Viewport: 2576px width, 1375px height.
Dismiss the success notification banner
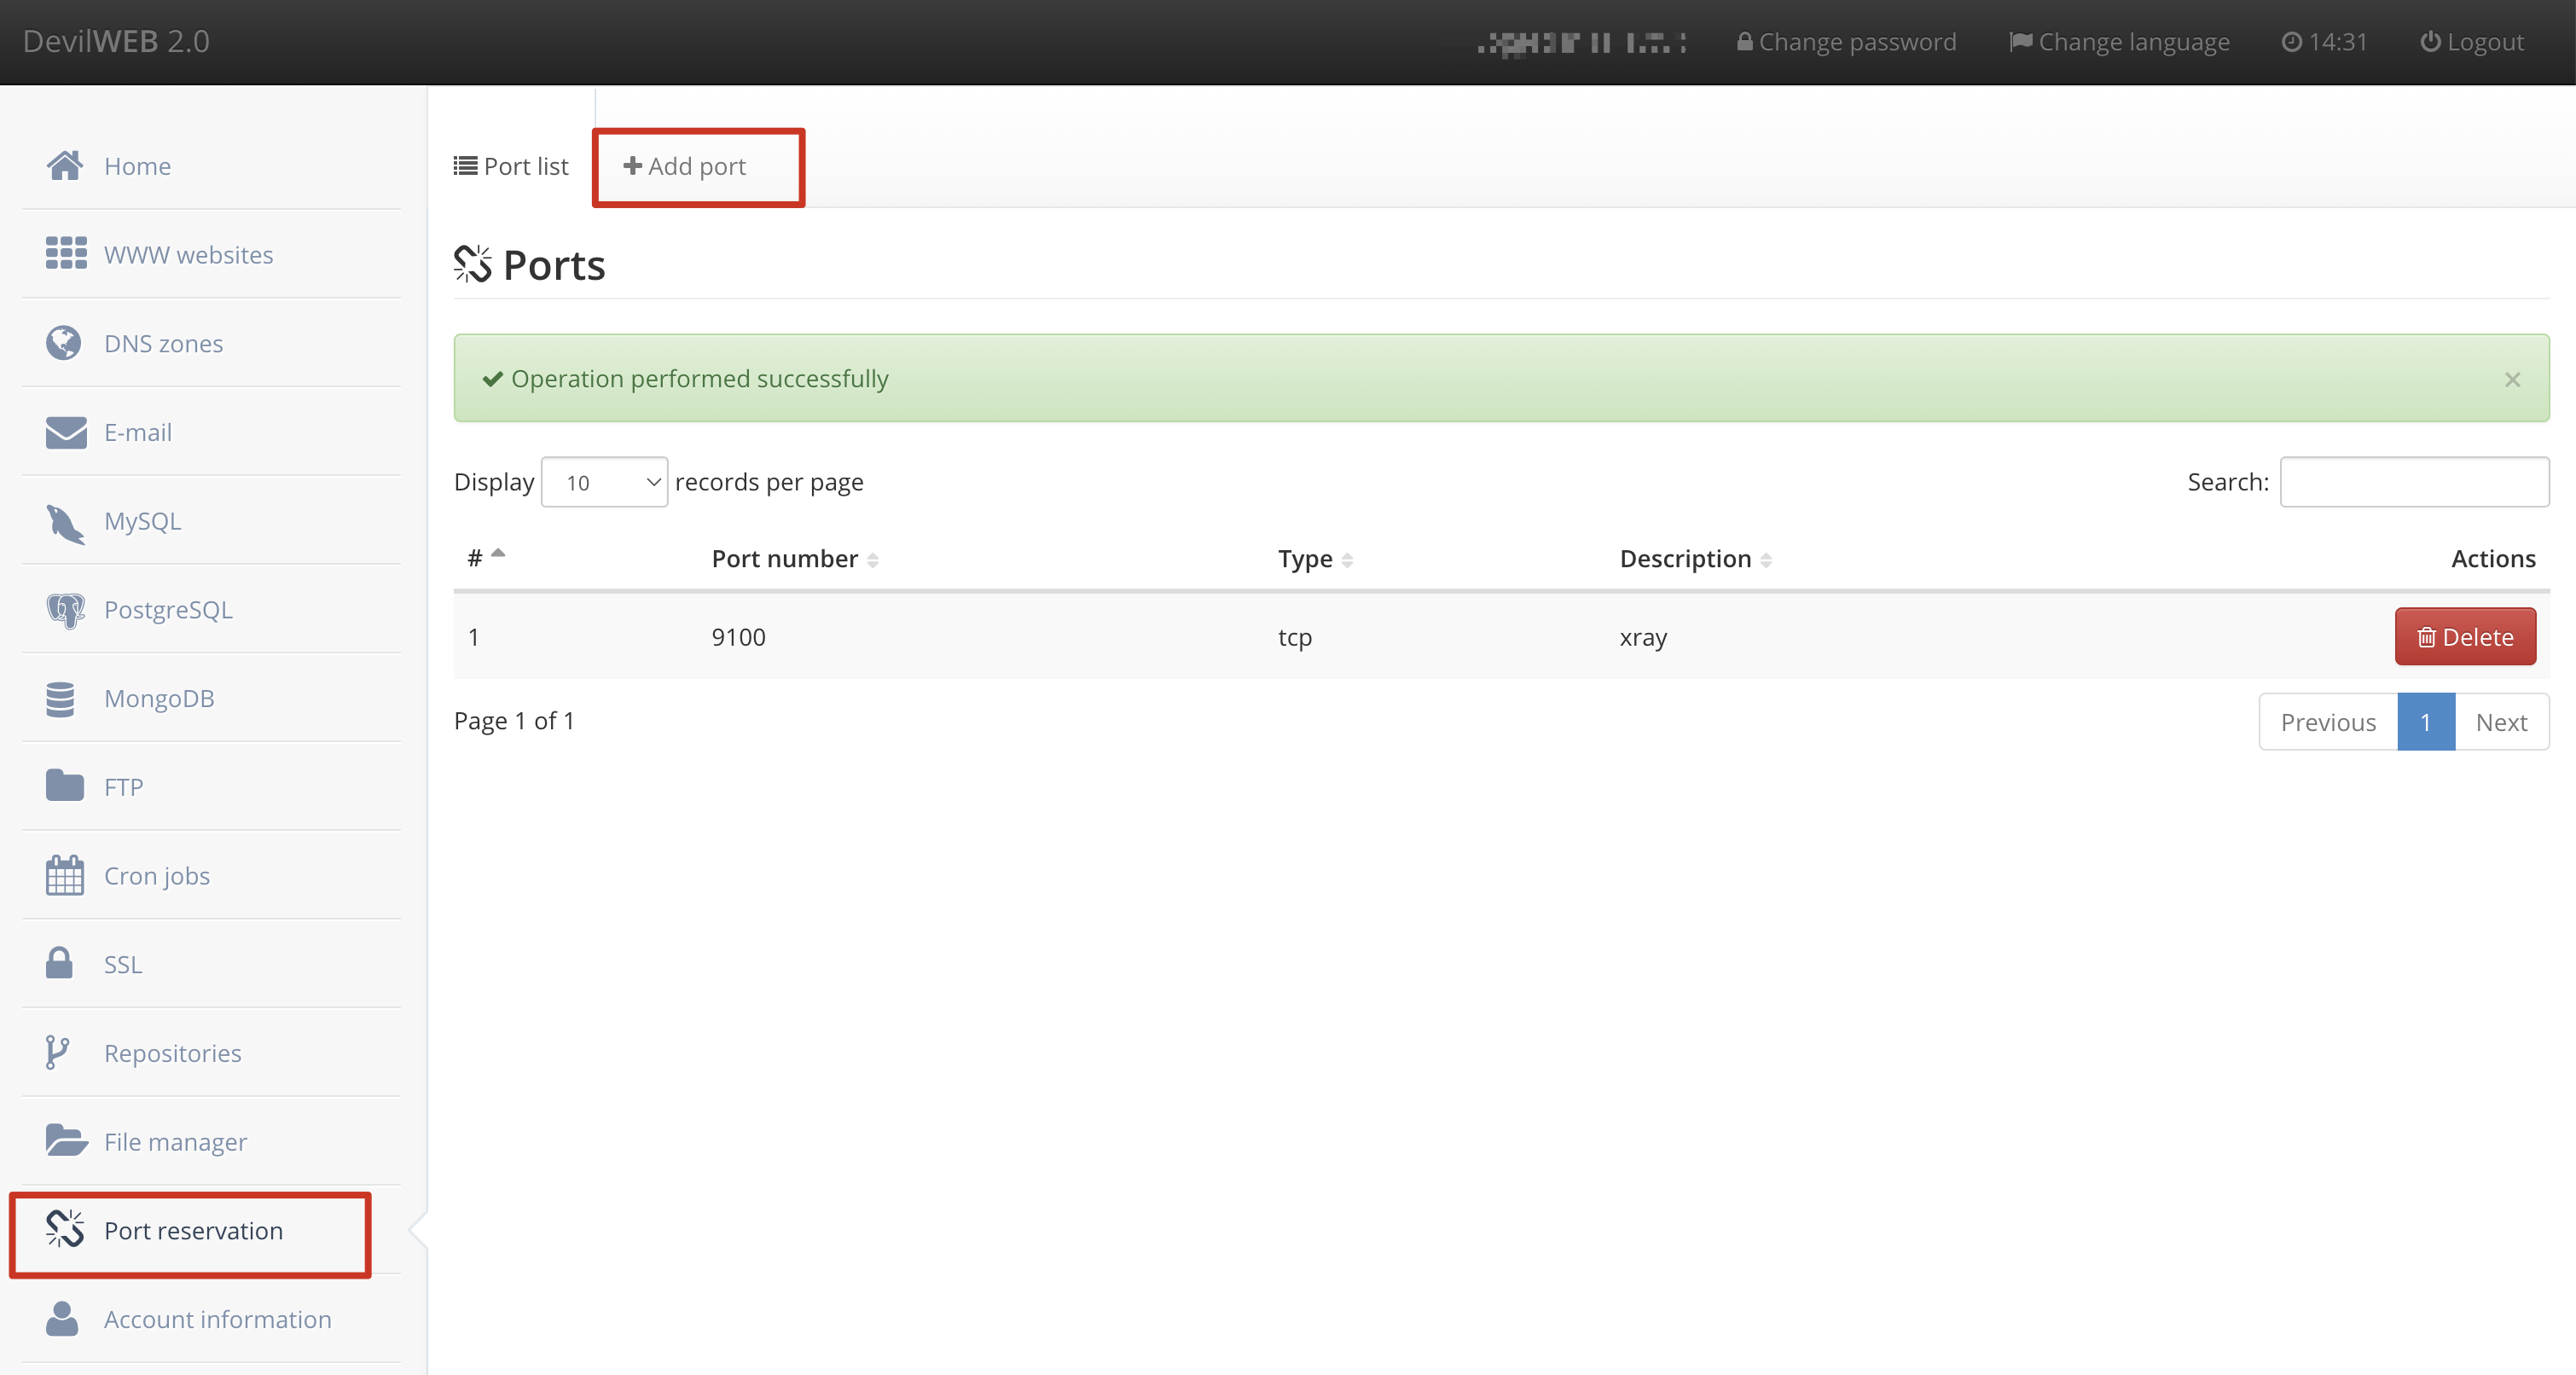(2512, 380)
